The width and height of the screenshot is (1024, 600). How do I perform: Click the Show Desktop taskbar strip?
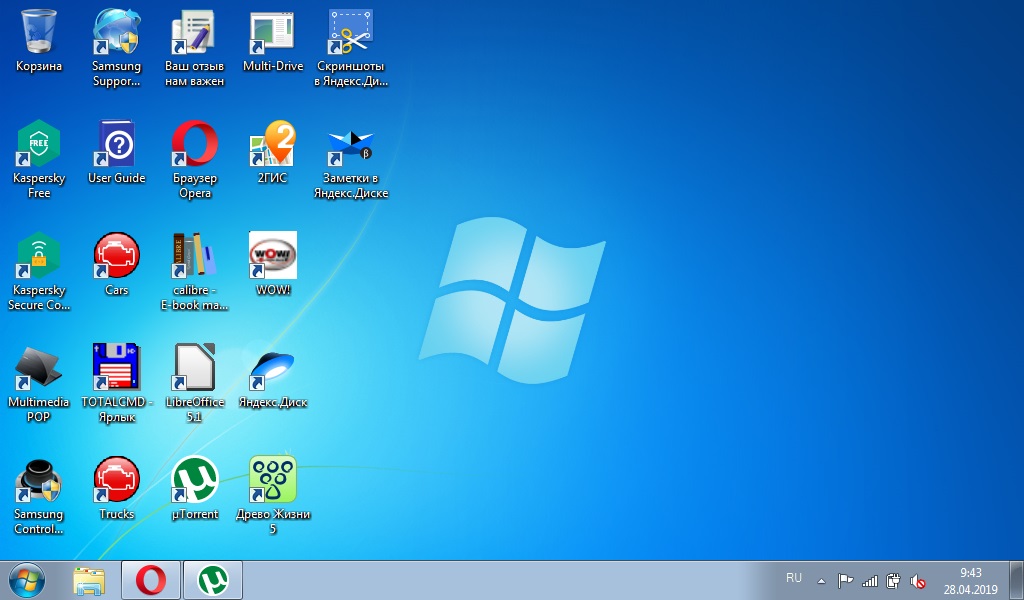1016,580
